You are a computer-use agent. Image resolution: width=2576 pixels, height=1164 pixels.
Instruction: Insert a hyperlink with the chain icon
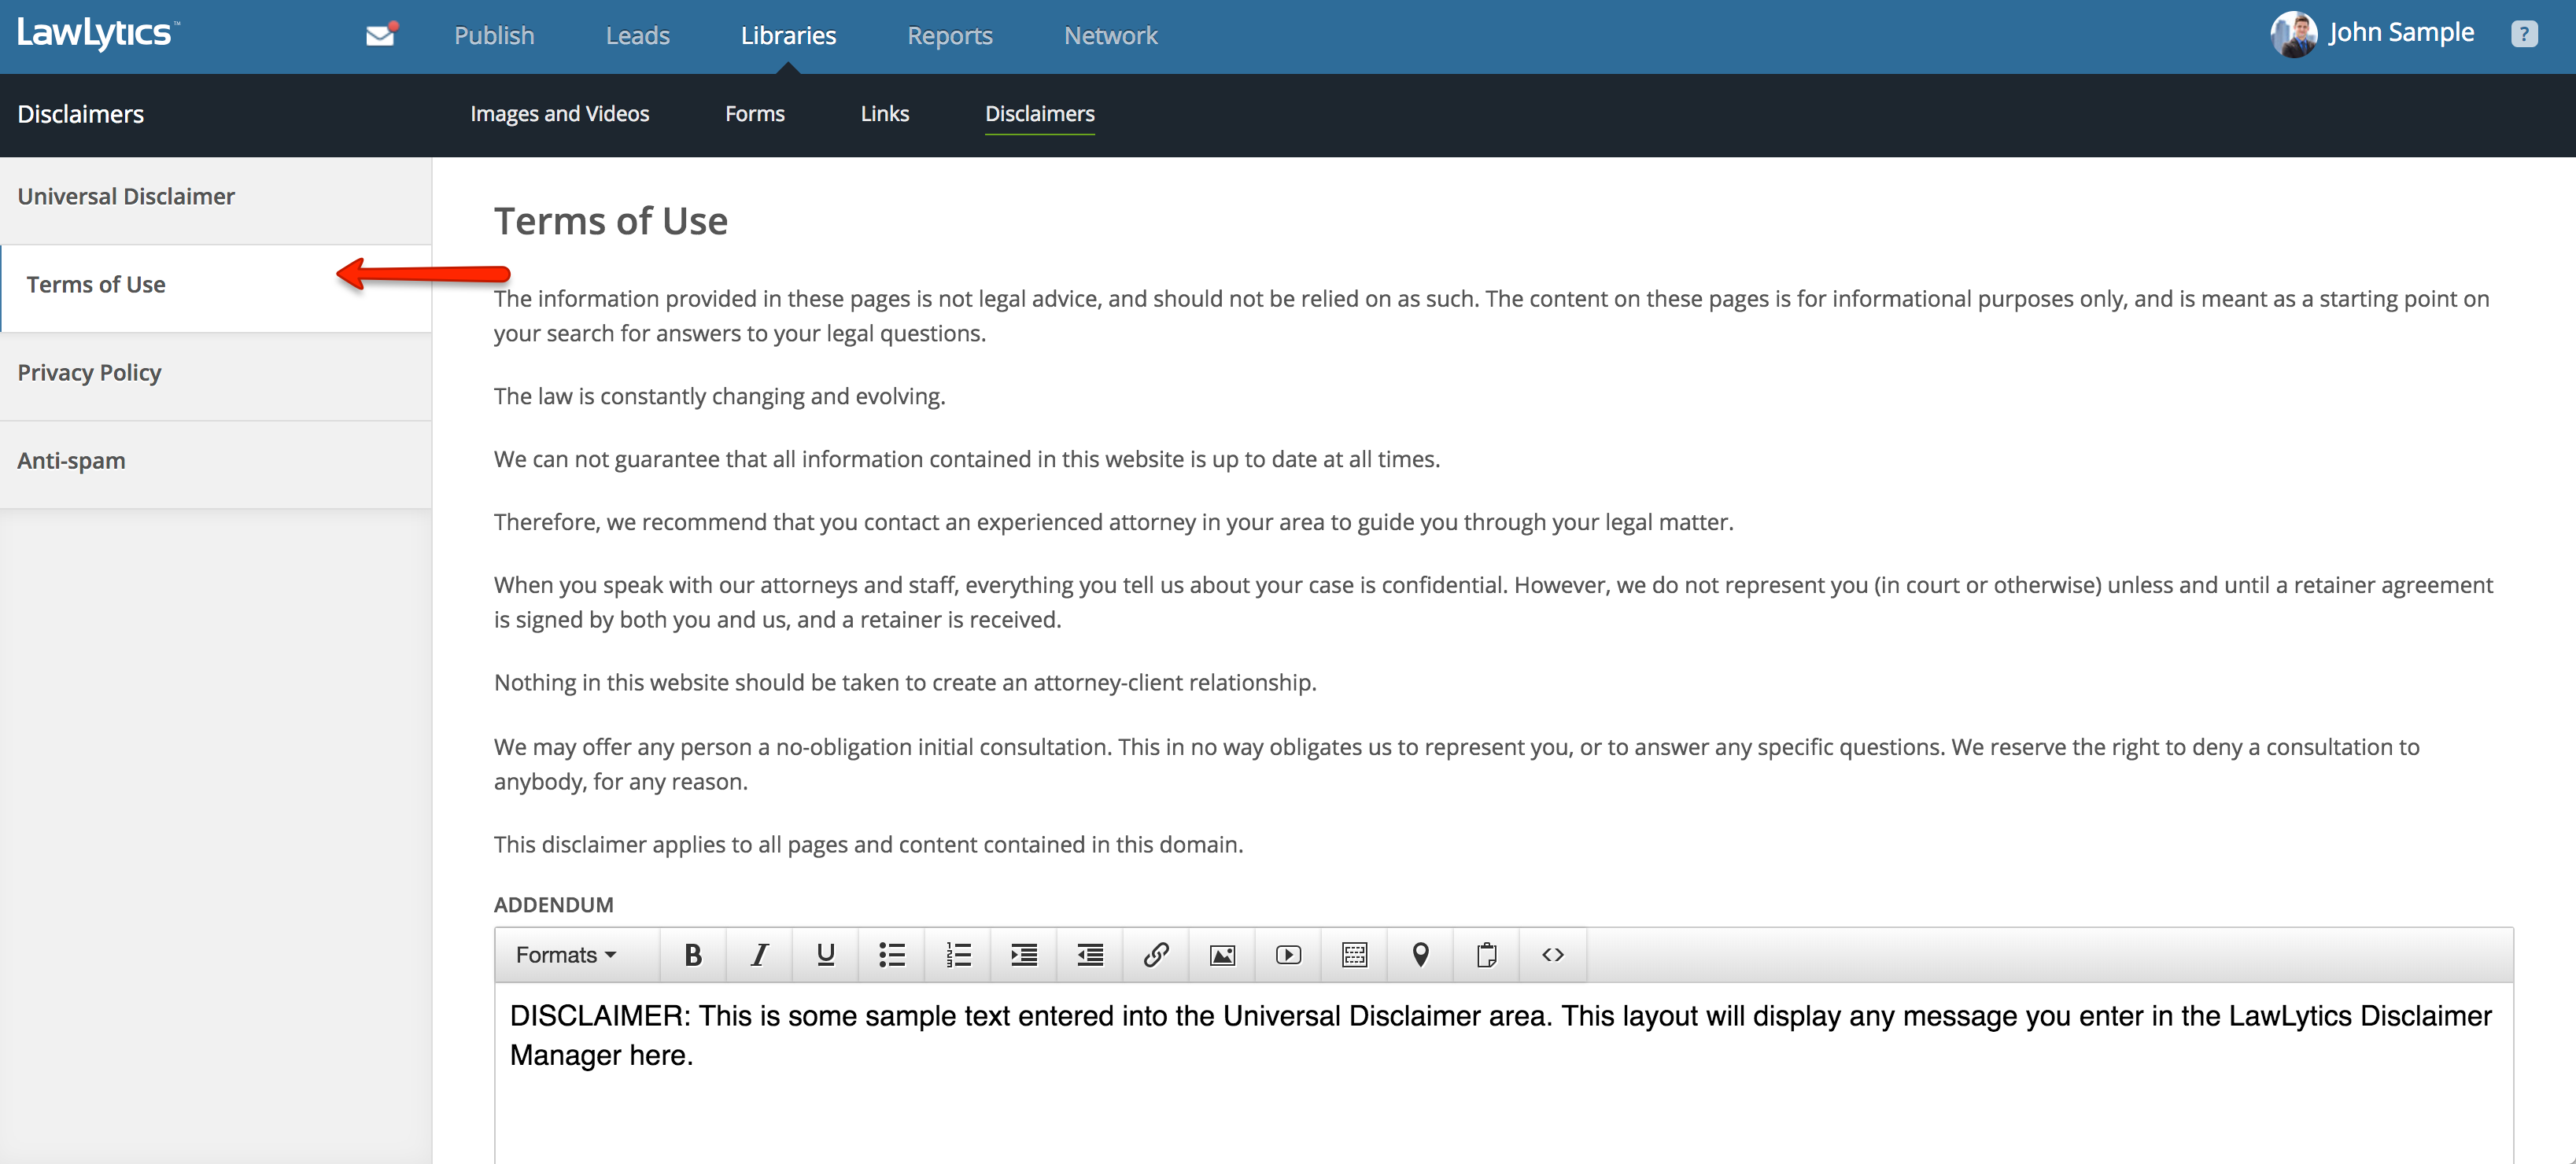tap(1156, 955)
